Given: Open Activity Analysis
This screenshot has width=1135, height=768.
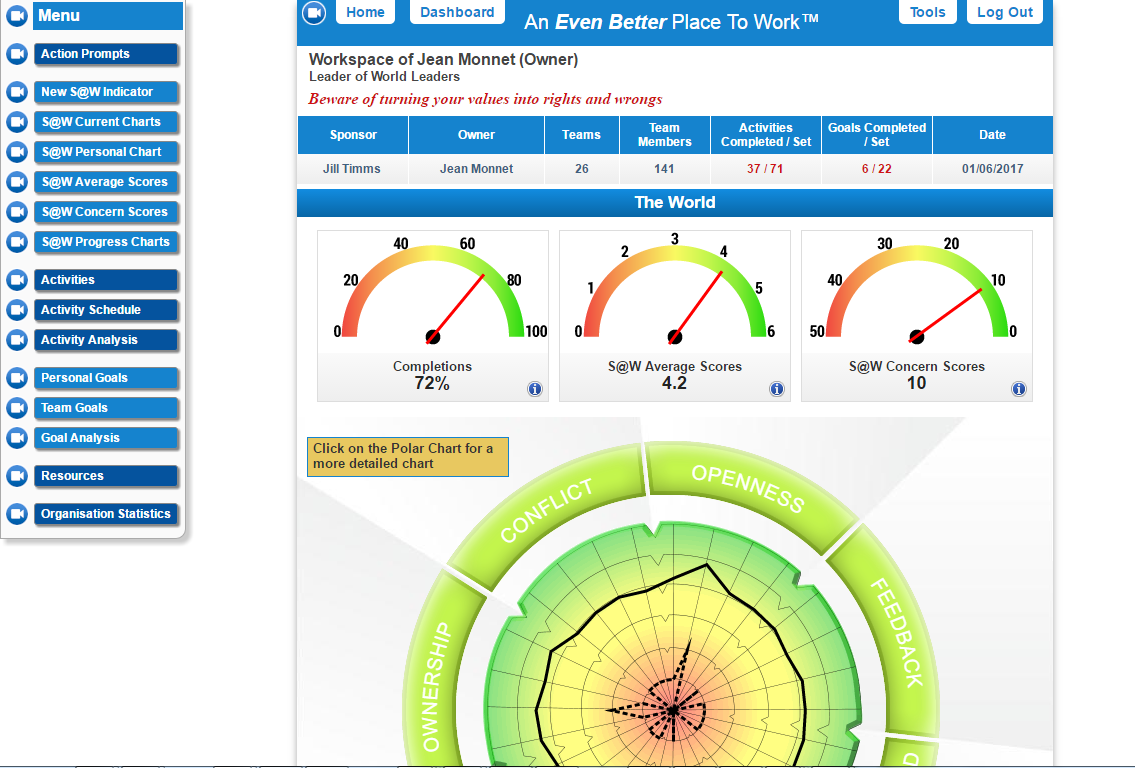Looking at the screenshot, I should click(106, 340).
